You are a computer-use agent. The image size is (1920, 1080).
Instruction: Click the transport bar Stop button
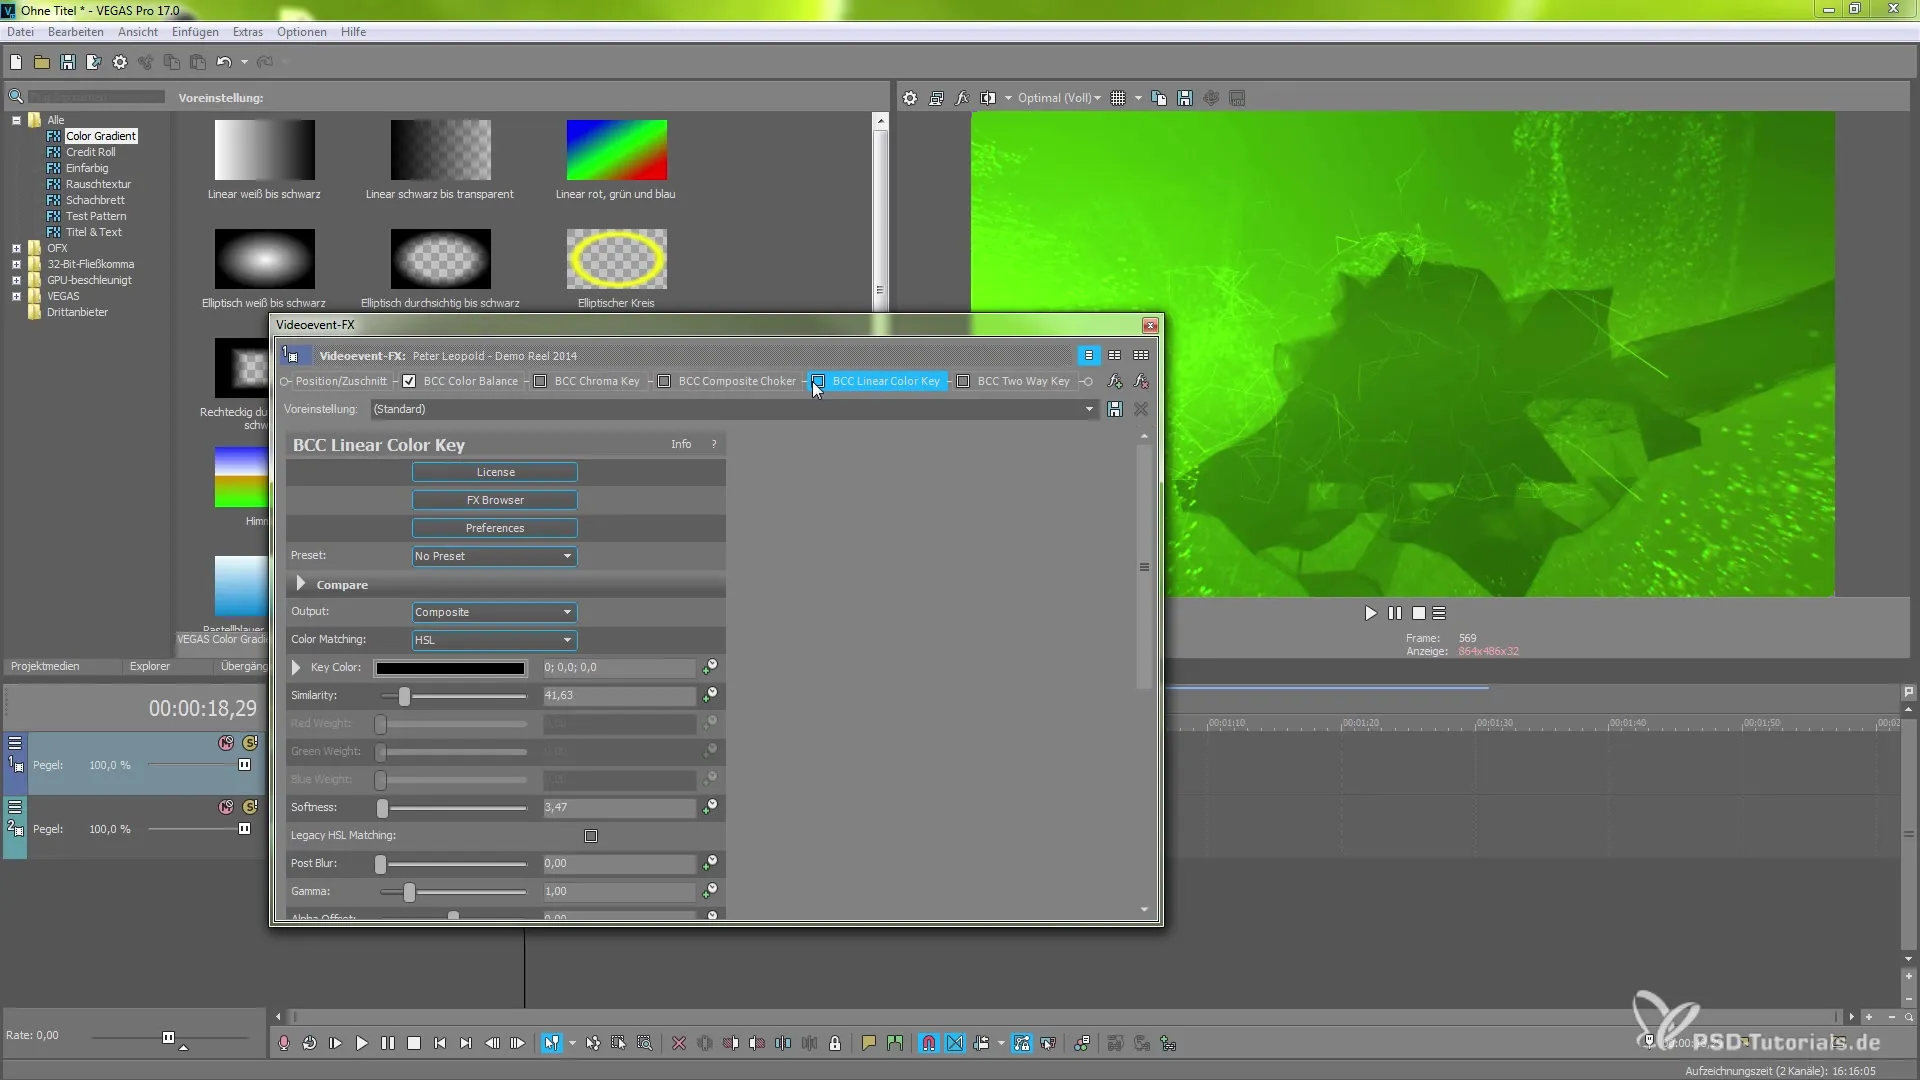tap(414, 1043)
